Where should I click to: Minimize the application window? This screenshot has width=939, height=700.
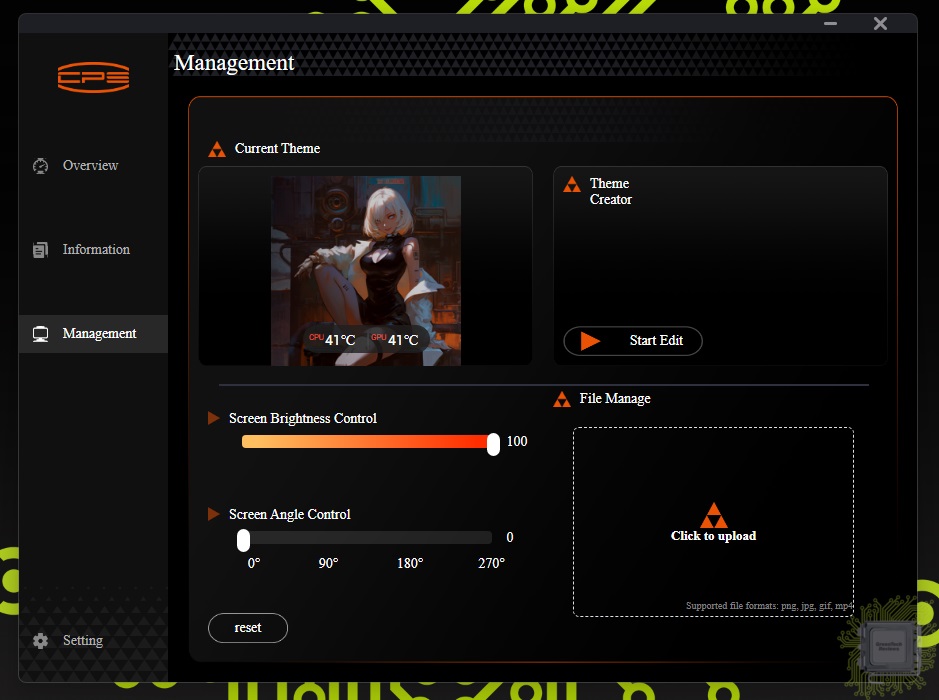click(831, 24)
